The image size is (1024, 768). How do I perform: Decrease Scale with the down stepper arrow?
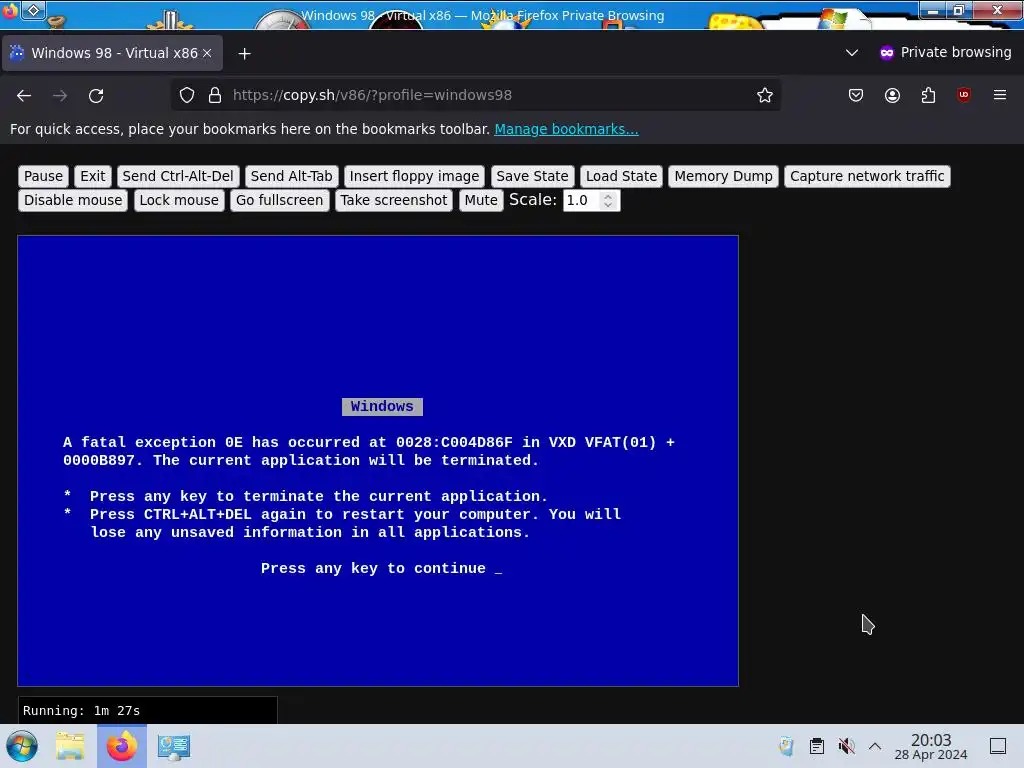608,205
